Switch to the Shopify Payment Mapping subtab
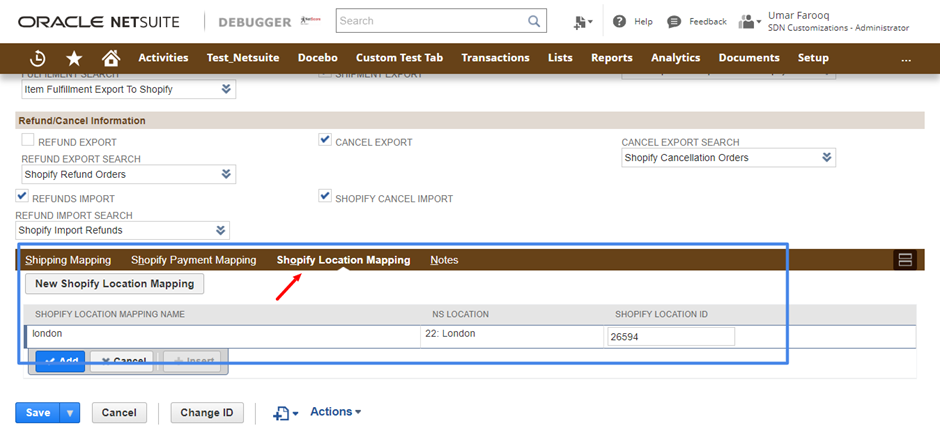940x442 pixels. click(194, 260)
